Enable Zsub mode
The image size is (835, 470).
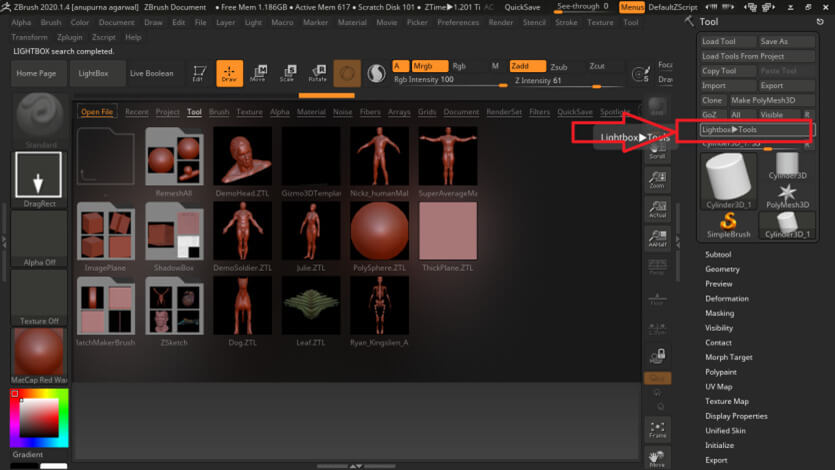(x=559, y=67)
